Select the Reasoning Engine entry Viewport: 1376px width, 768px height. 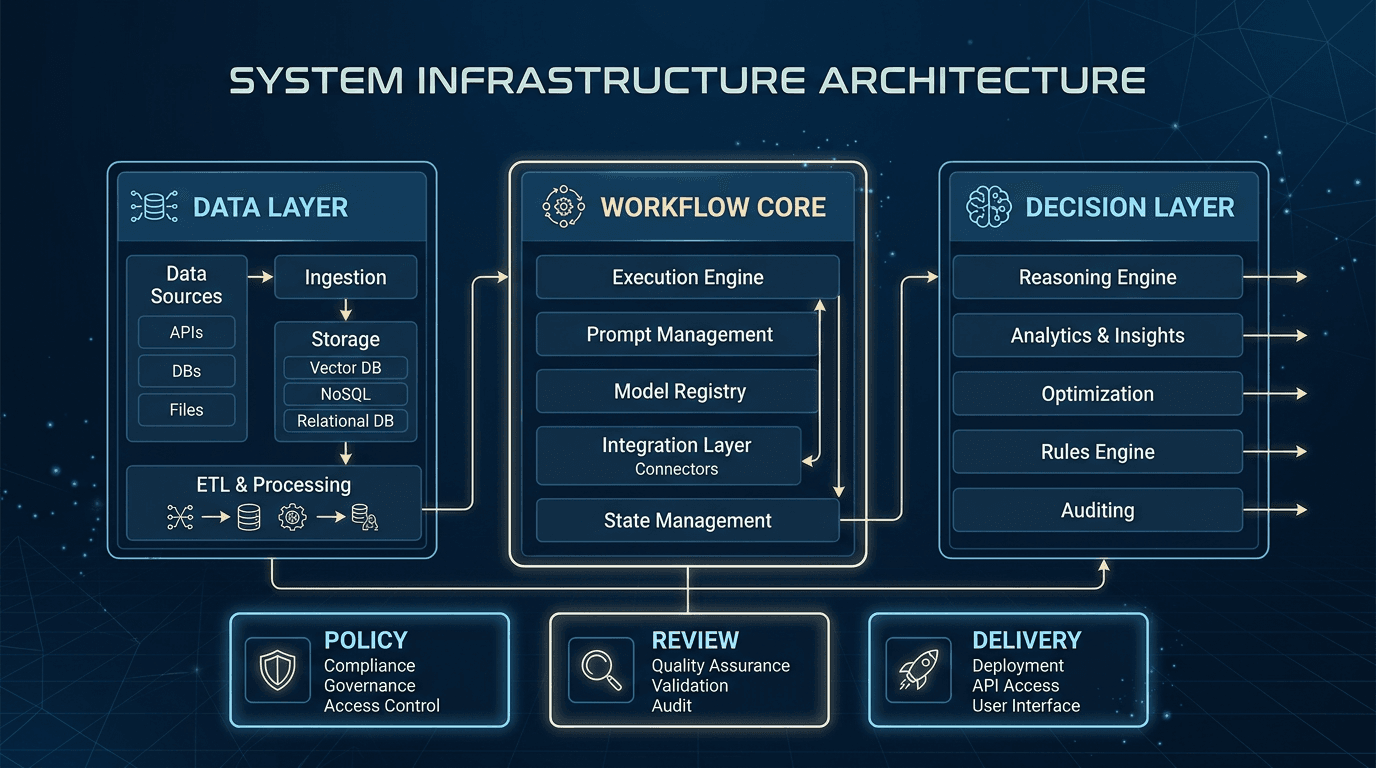(1097, 277)
